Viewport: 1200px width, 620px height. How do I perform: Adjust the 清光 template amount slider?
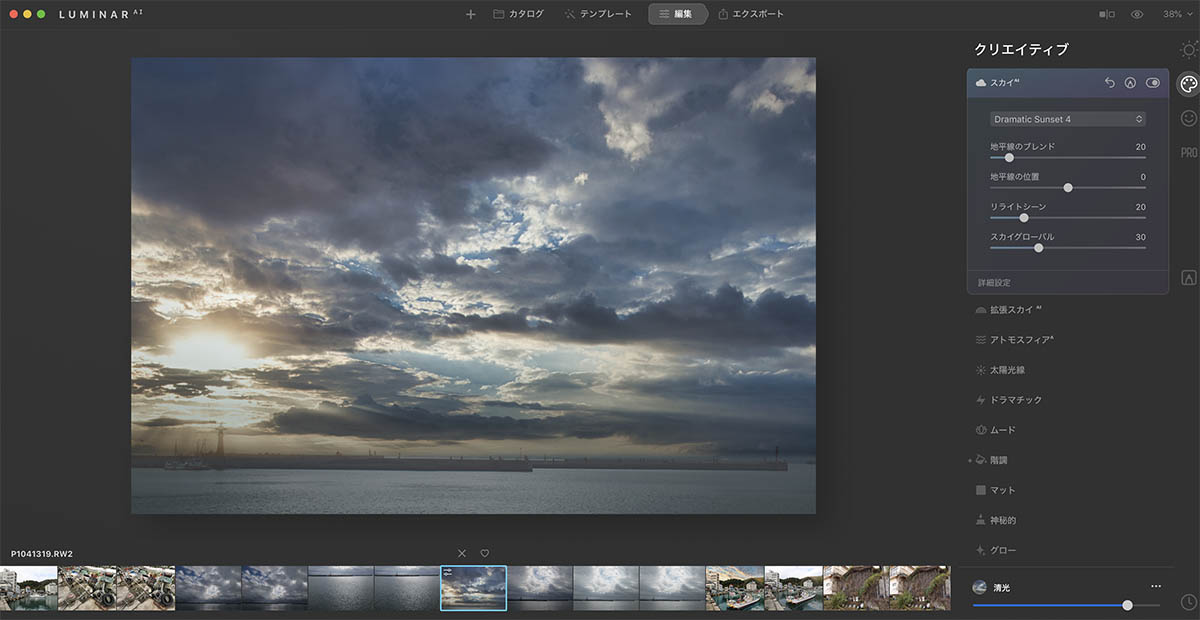point(1127,605)
